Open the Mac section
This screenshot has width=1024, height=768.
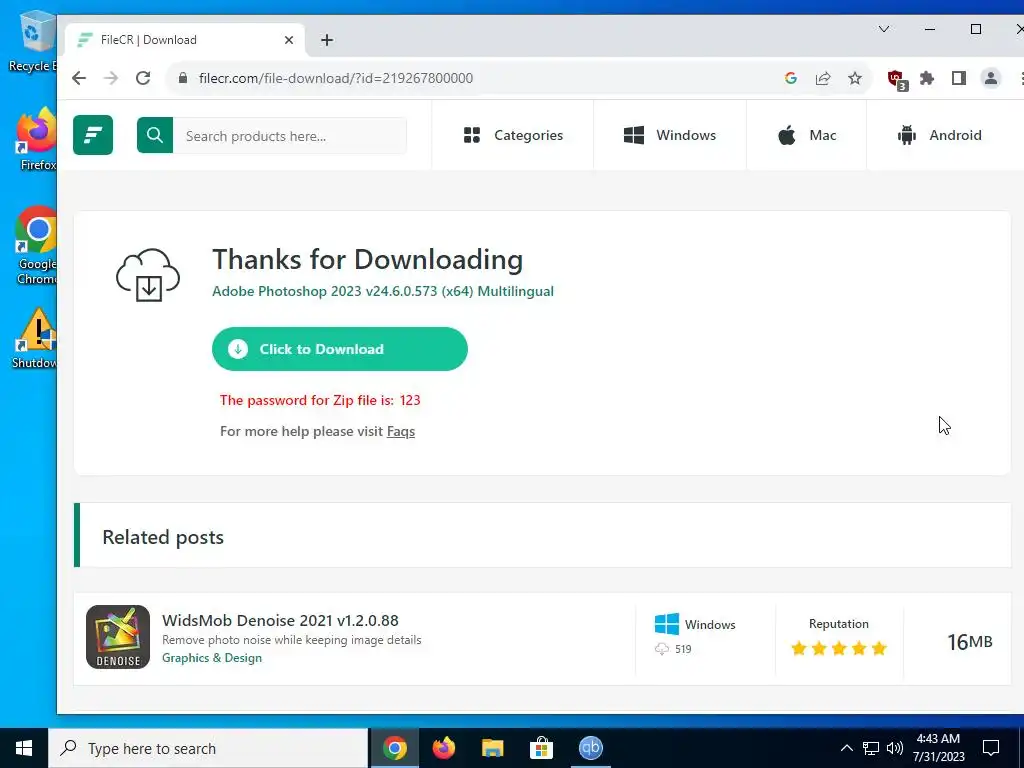(807, 135)
